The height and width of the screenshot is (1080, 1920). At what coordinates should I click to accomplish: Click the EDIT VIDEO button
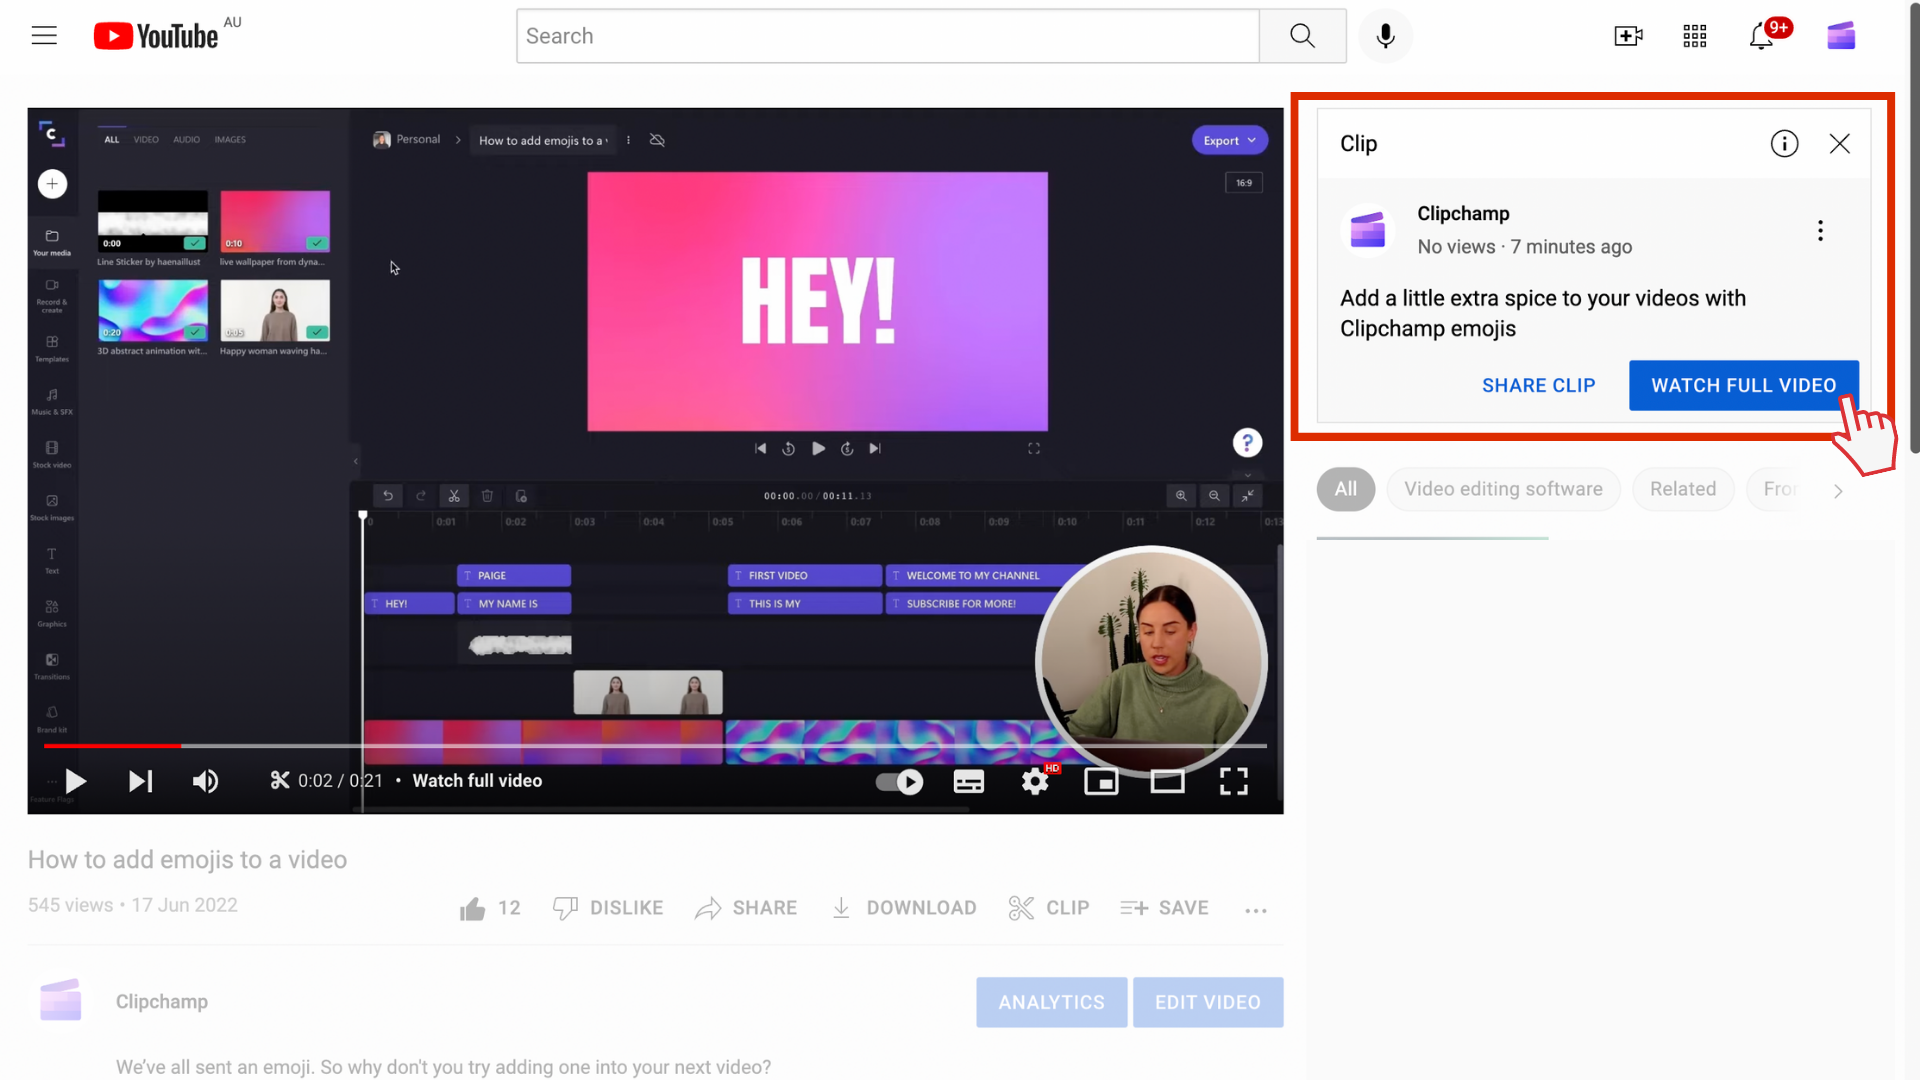(1208, 1002)
